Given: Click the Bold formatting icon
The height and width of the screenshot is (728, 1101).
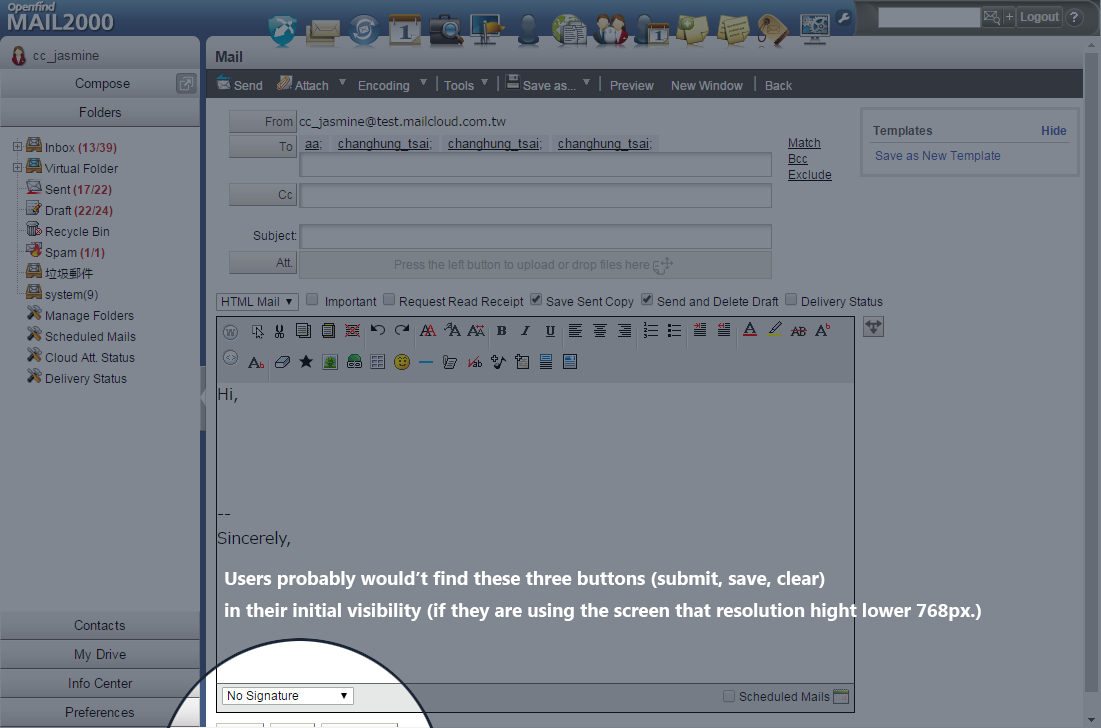Looking at the screenshot, I should [x=501, y=331].
